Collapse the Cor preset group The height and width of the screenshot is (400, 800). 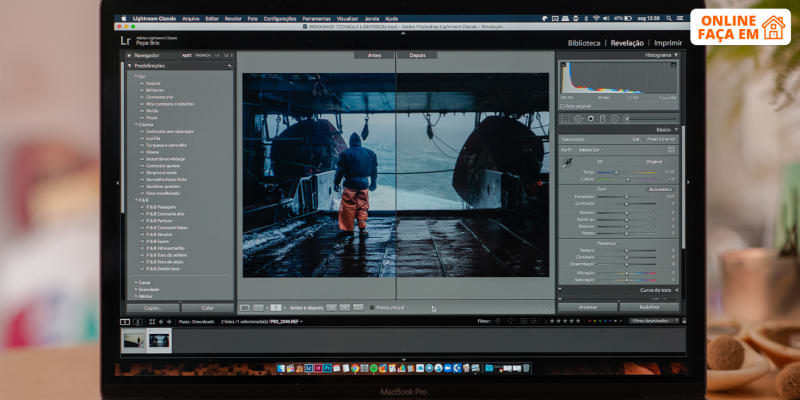pyautogui.click(x=136, y=76)
